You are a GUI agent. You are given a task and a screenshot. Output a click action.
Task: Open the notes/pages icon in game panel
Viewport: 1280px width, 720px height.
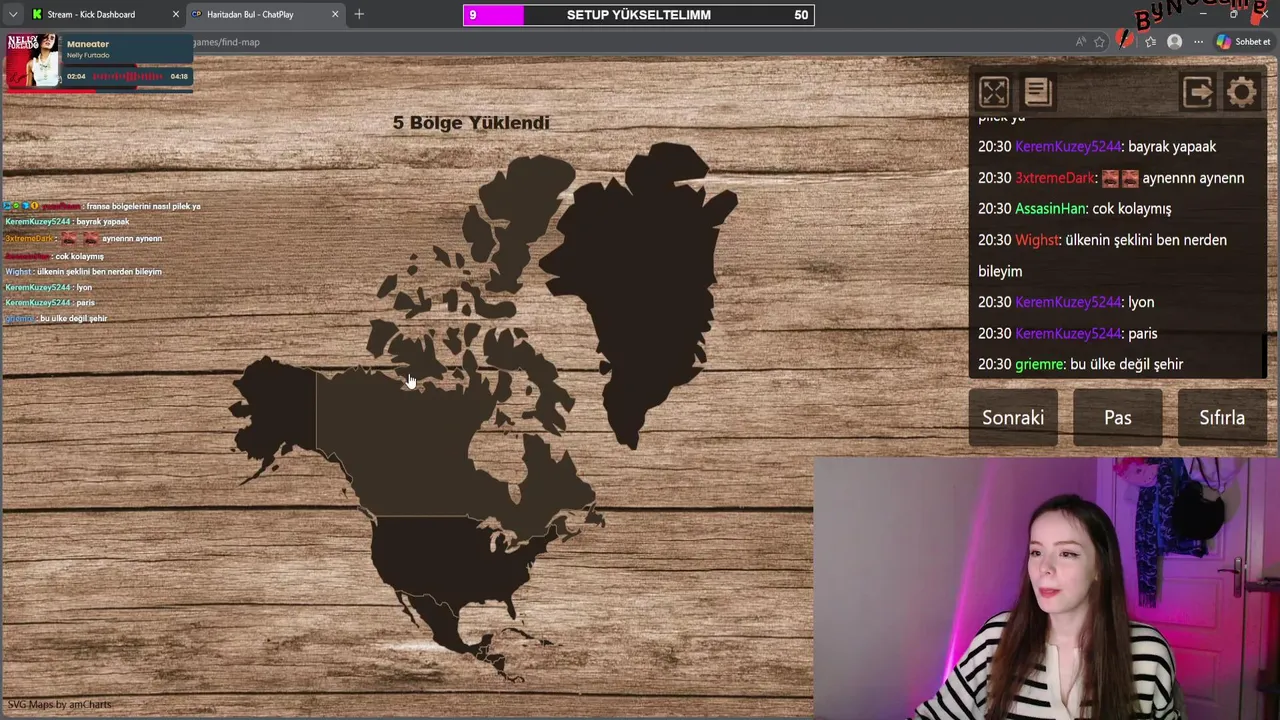(x=1038, y=92)
